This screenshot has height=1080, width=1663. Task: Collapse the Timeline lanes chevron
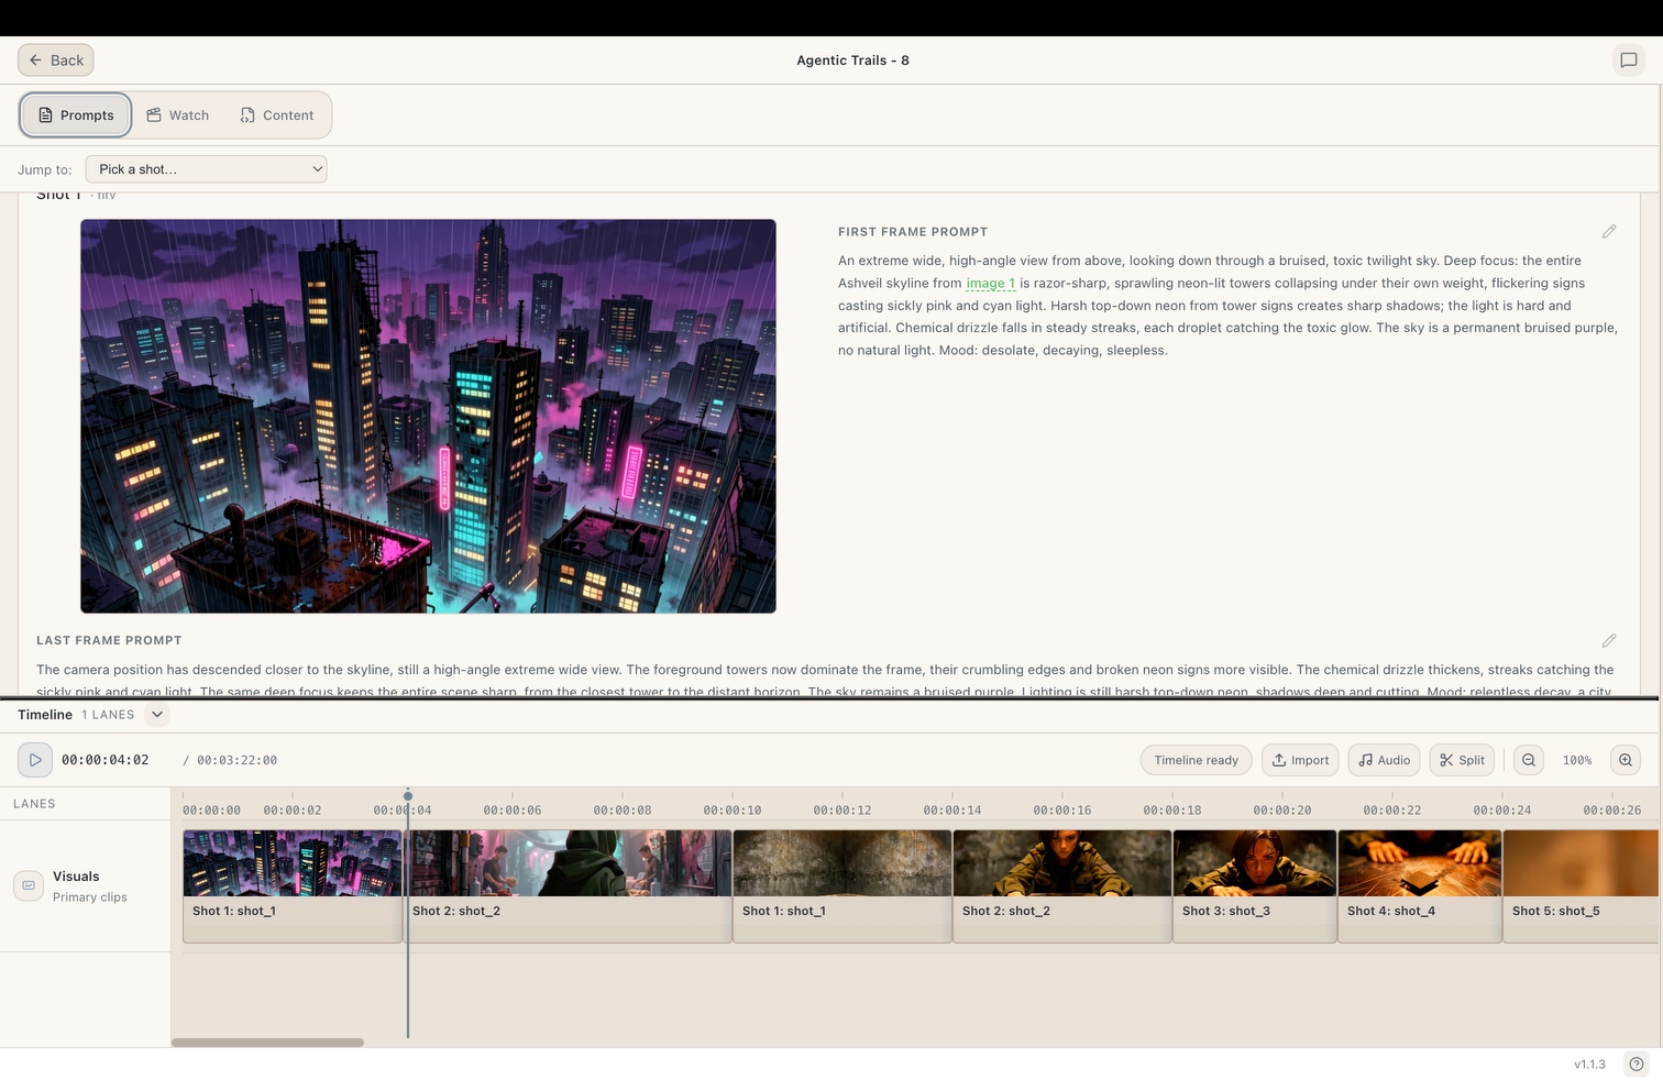click(157, 714)
